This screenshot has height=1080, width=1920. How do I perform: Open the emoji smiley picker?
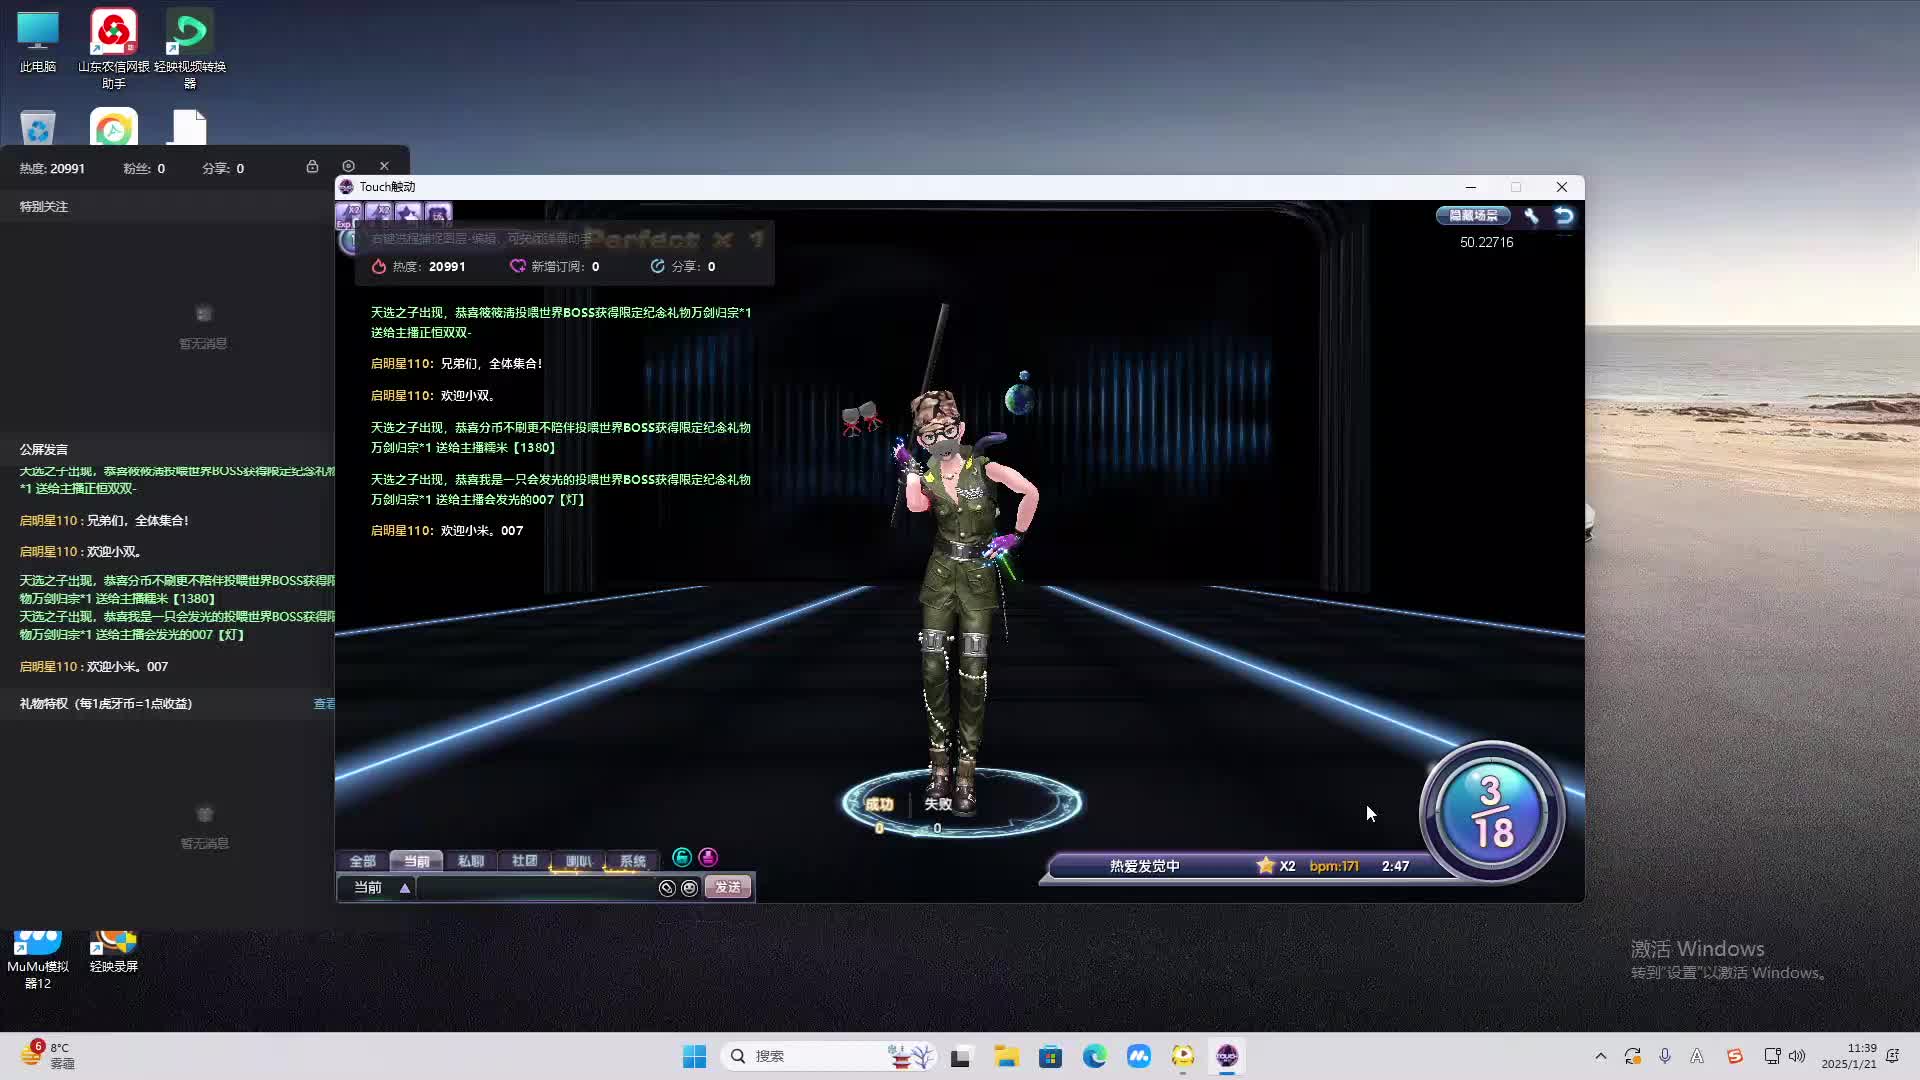pyautogui.click(x=689, y=888)
